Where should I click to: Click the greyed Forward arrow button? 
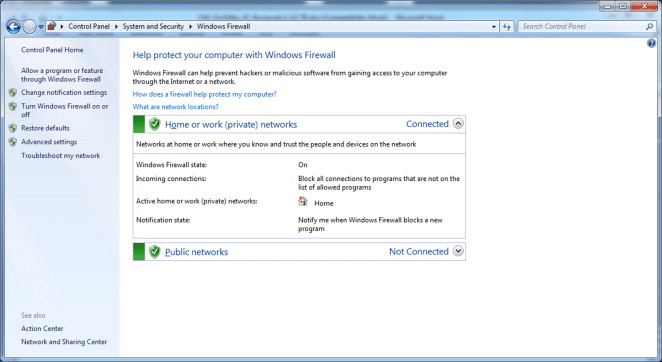pos(29,27)
